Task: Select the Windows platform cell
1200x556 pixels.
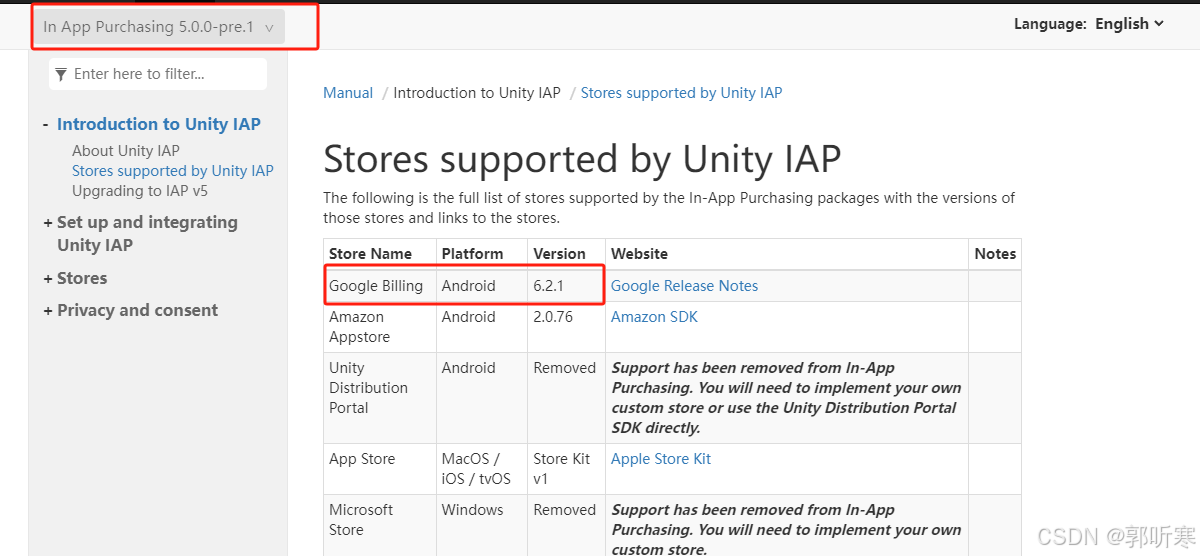Action: tap(482, 525)
